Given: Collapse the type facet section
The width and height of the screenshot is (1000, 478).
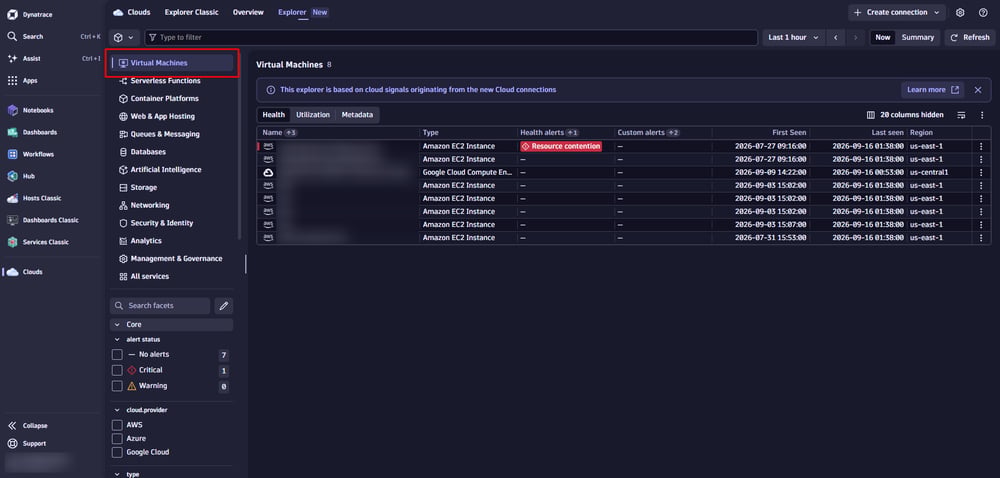Looking at the screenshot, I should (117, 474).
